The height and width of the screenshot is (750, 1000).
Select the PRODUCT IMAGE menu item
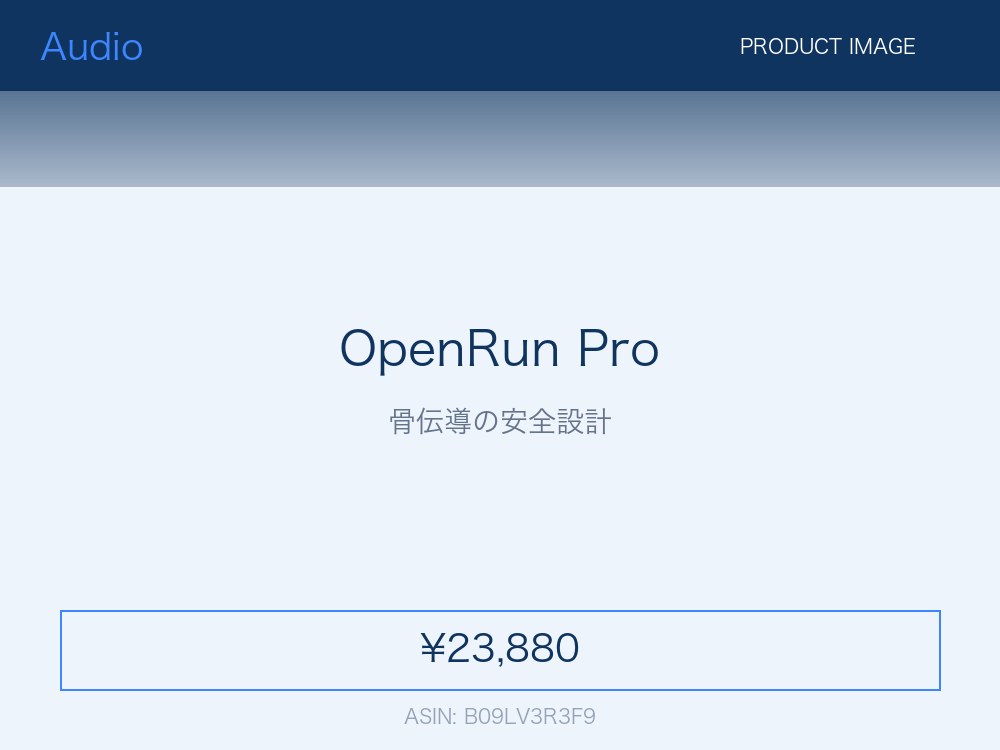[x=827, y=47]
